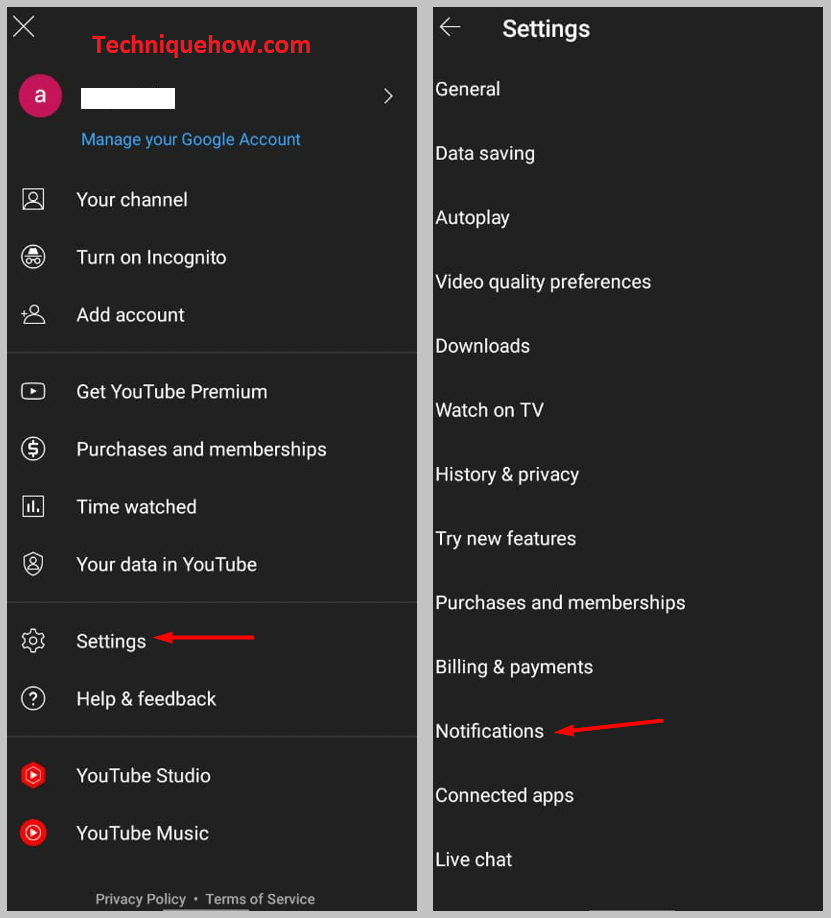Click the Add account person-plus icon

click(33, 314)
